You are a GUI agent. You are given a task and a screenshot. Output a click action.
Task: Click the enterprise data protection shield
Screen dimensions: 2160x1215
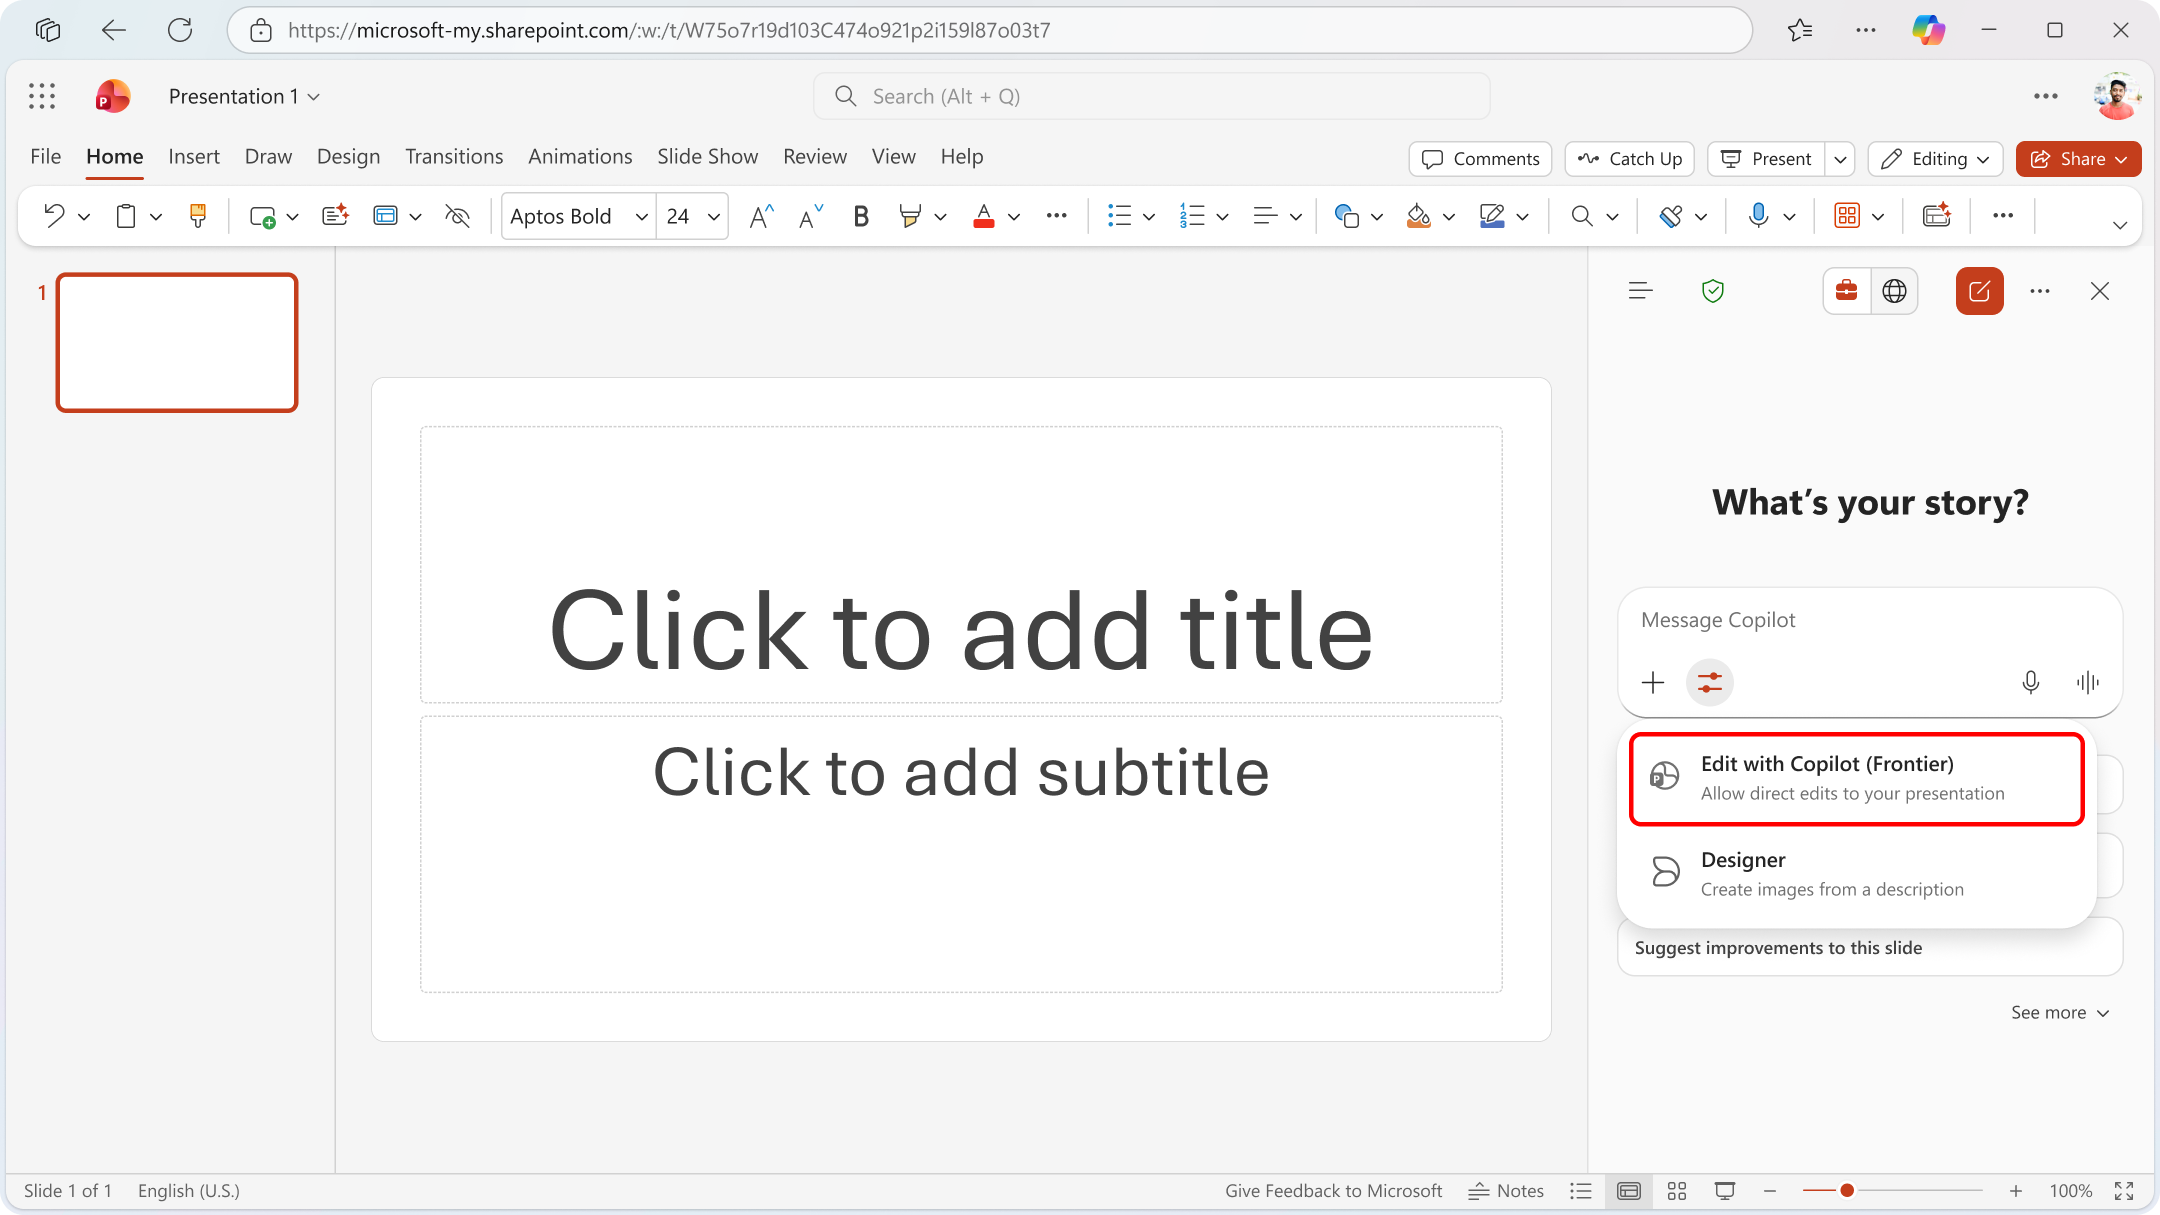point(1714,291)
